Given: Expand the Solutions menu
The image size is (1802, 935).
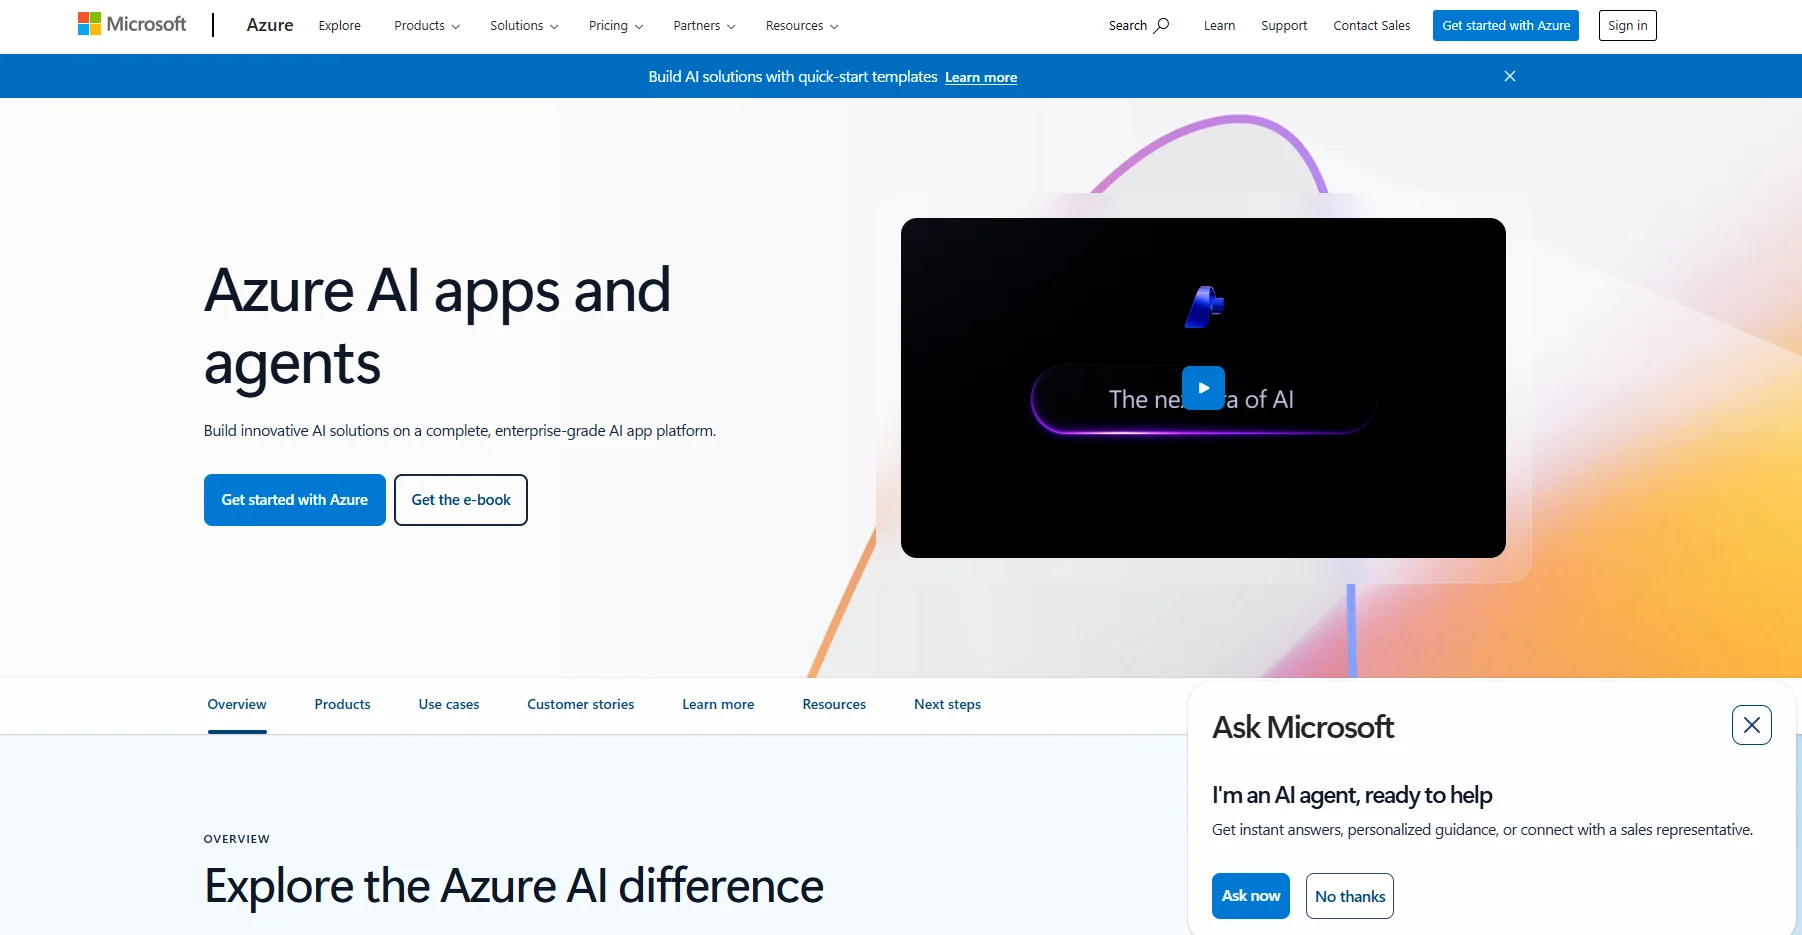Looking at the screenshot, I should pyautogui.click(x=523, y=25).
